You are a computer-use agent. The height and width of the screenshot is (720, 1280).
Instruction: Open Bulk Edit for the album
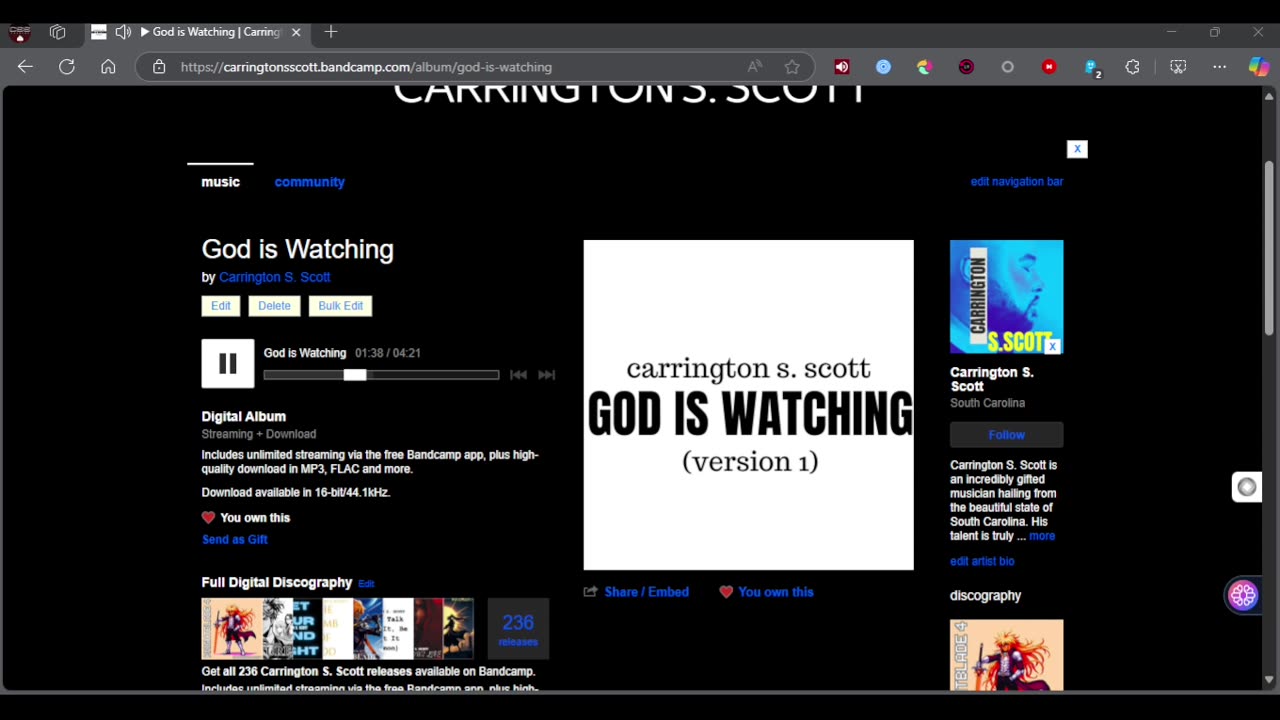coord(341,306)
